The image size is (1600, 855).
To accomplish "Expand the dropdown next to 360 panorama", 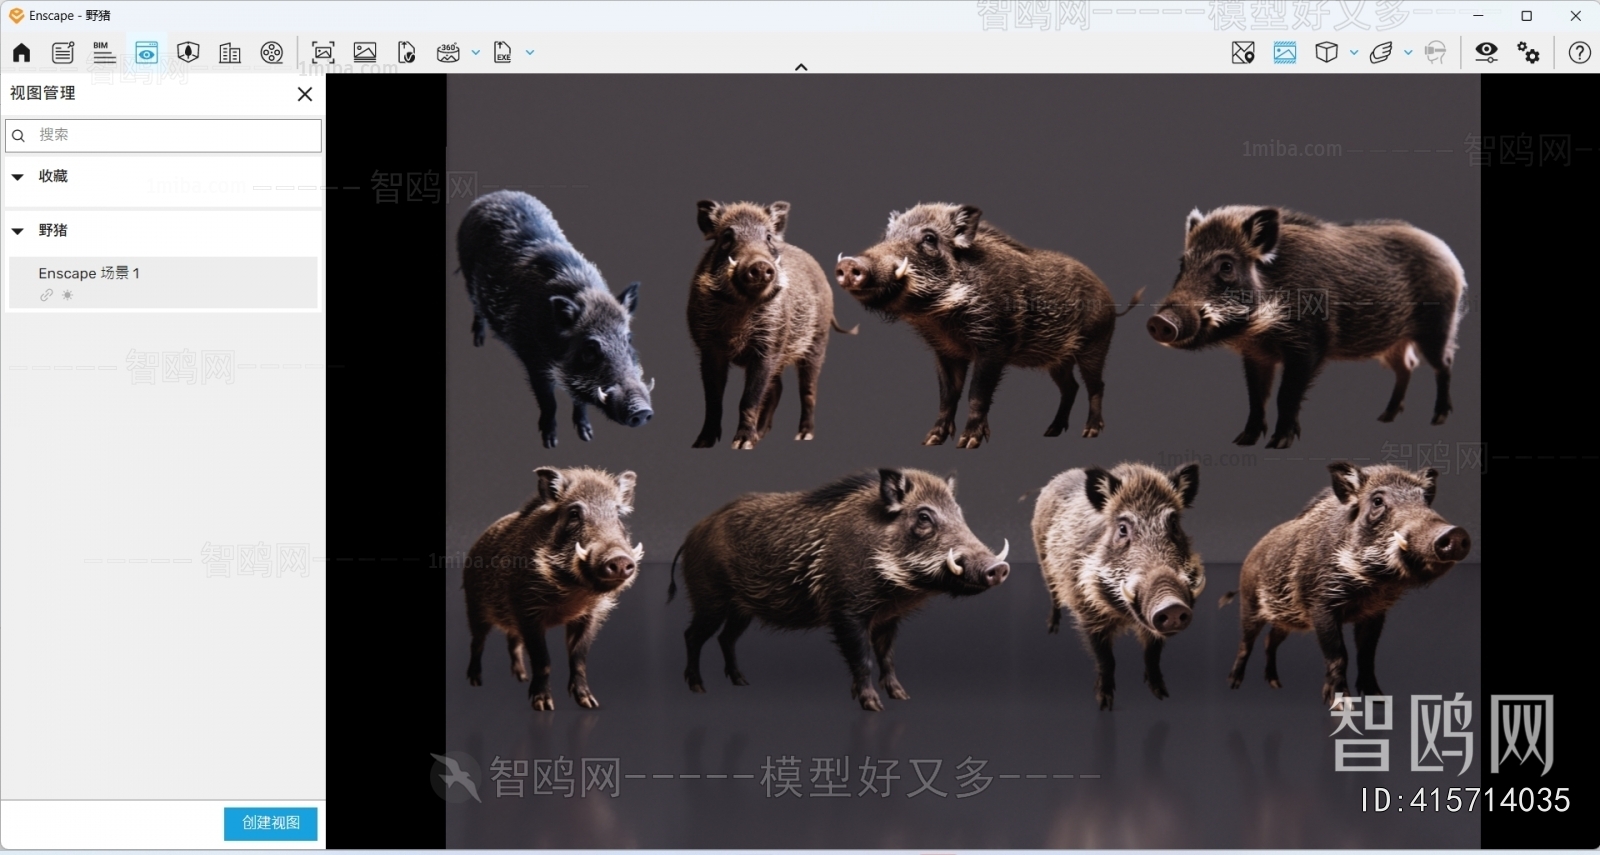I will 475,53.
